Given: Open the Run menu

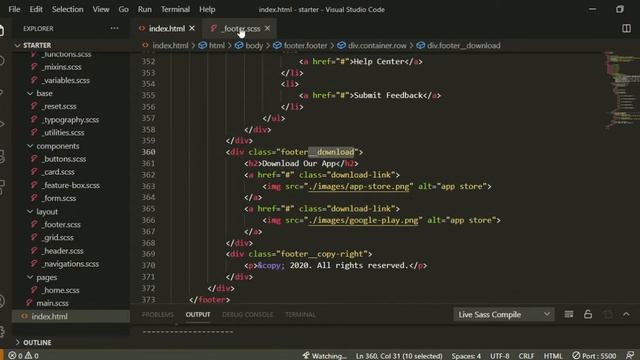Looking at the screenshot, I should coord(144,9).
